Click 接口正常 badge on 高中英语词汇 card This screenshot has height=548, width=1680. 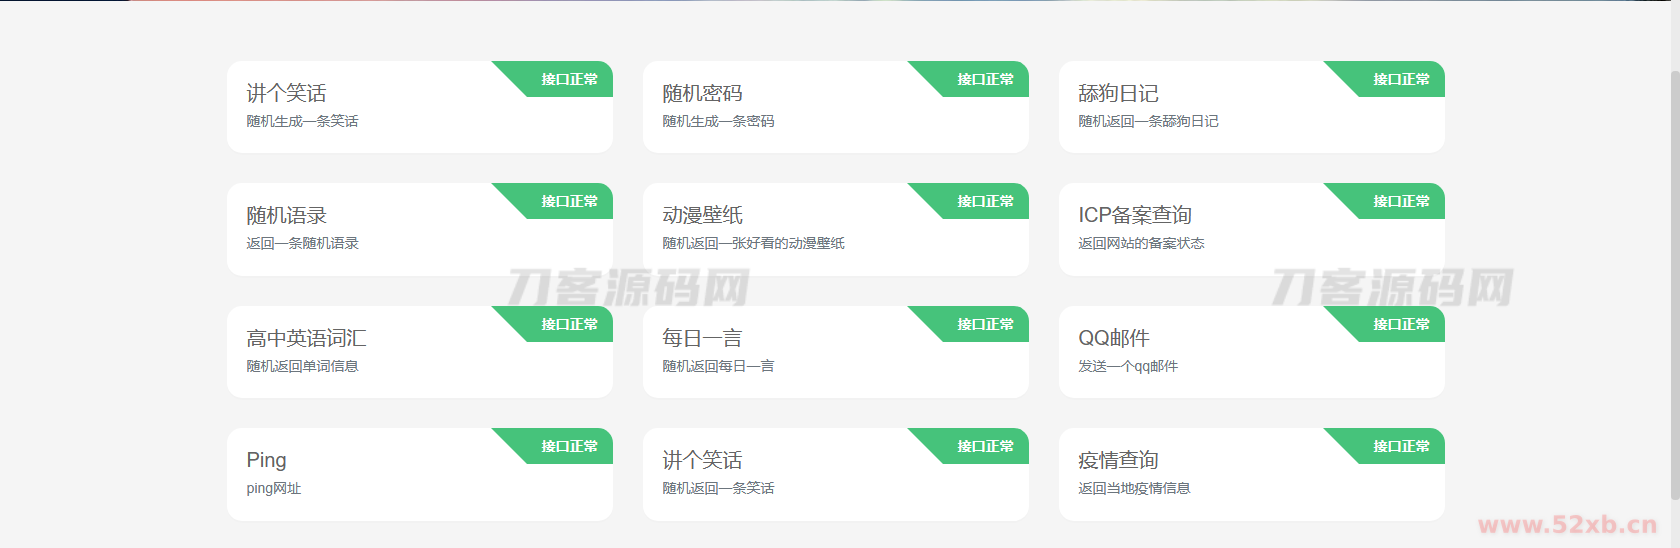[x=568, y=324]
